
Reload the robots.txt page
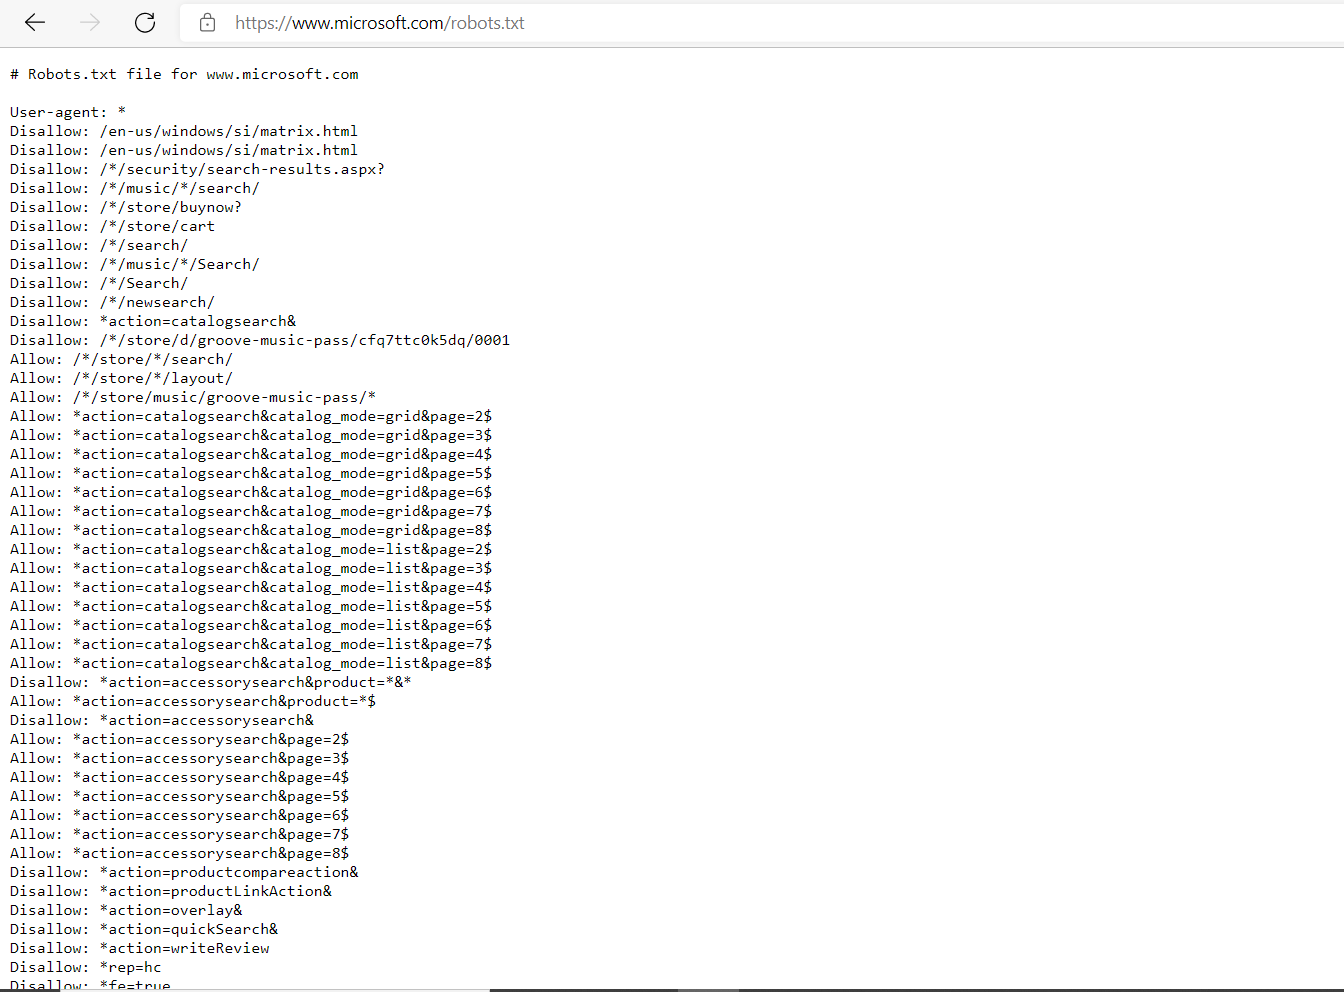145,22
